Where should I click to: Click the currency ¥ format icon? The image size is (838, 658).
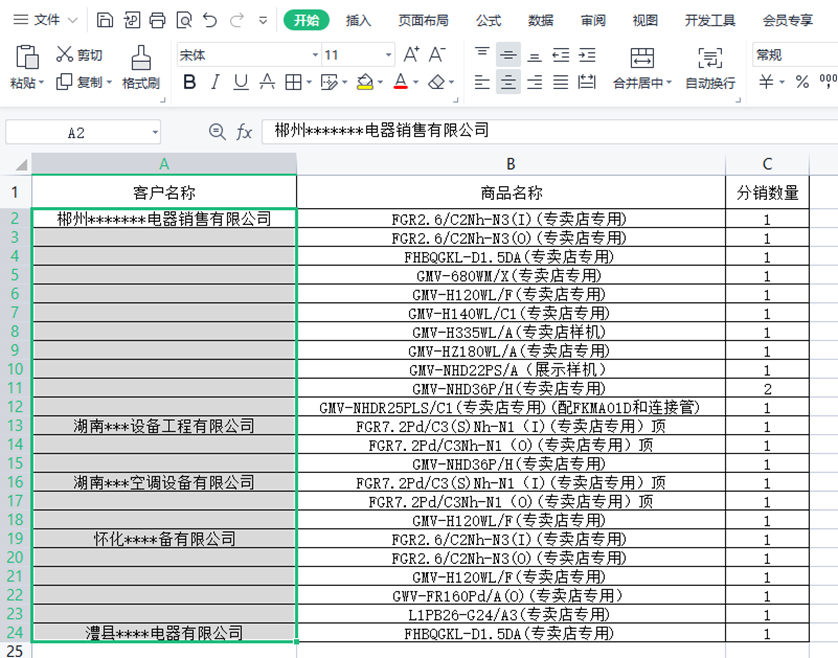pos(766,82)
